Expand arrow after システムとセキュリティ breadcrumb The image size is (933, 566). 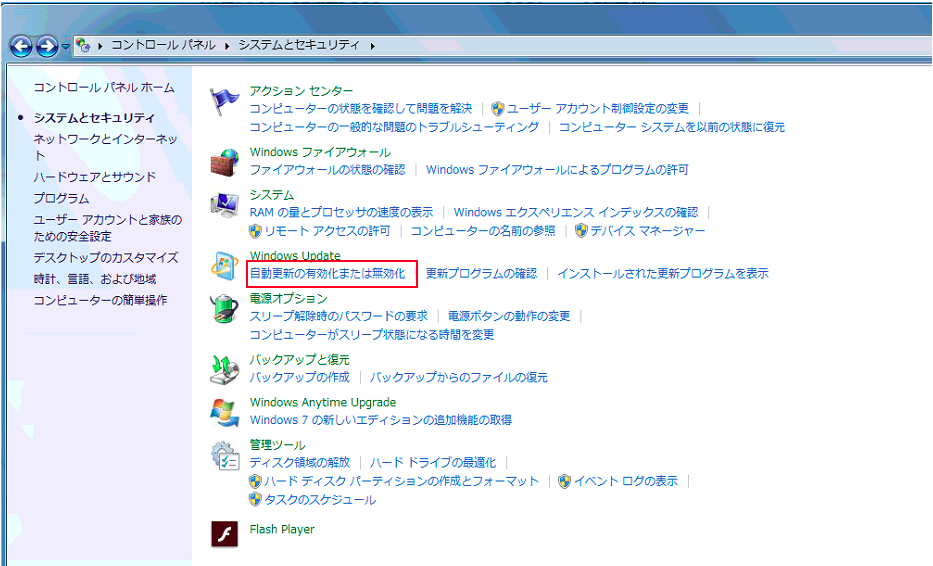(x=372, y=46)
